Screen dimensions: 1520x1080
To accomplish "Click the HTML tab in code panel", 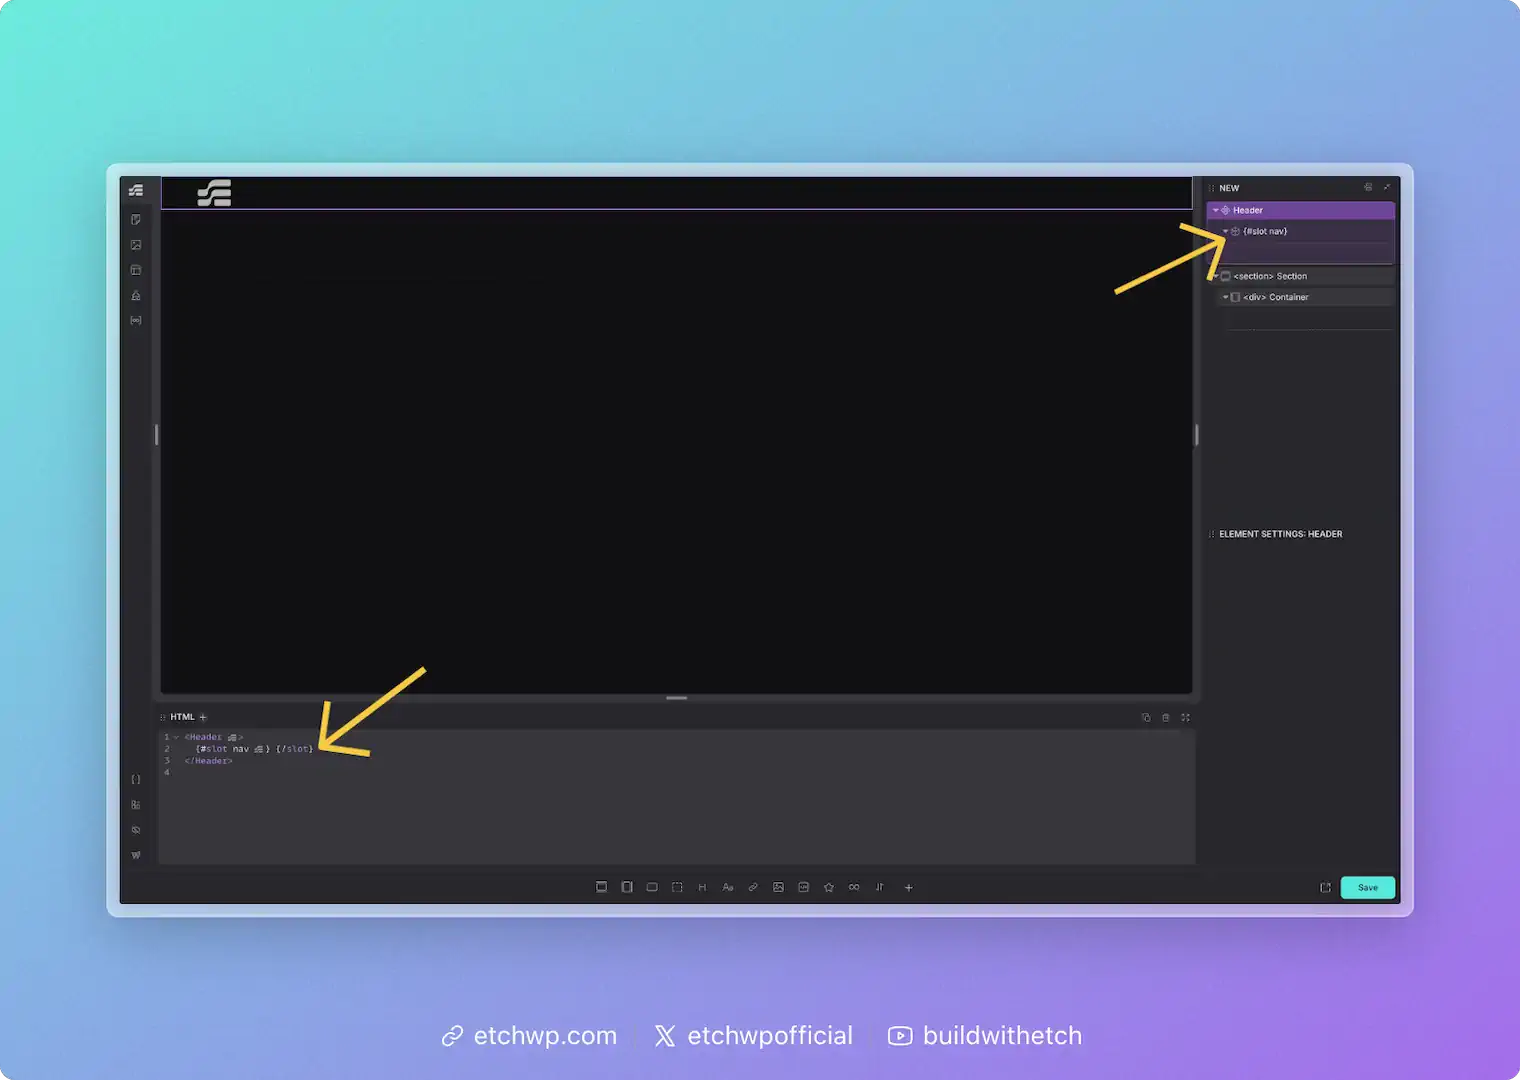I will [182, 717].
